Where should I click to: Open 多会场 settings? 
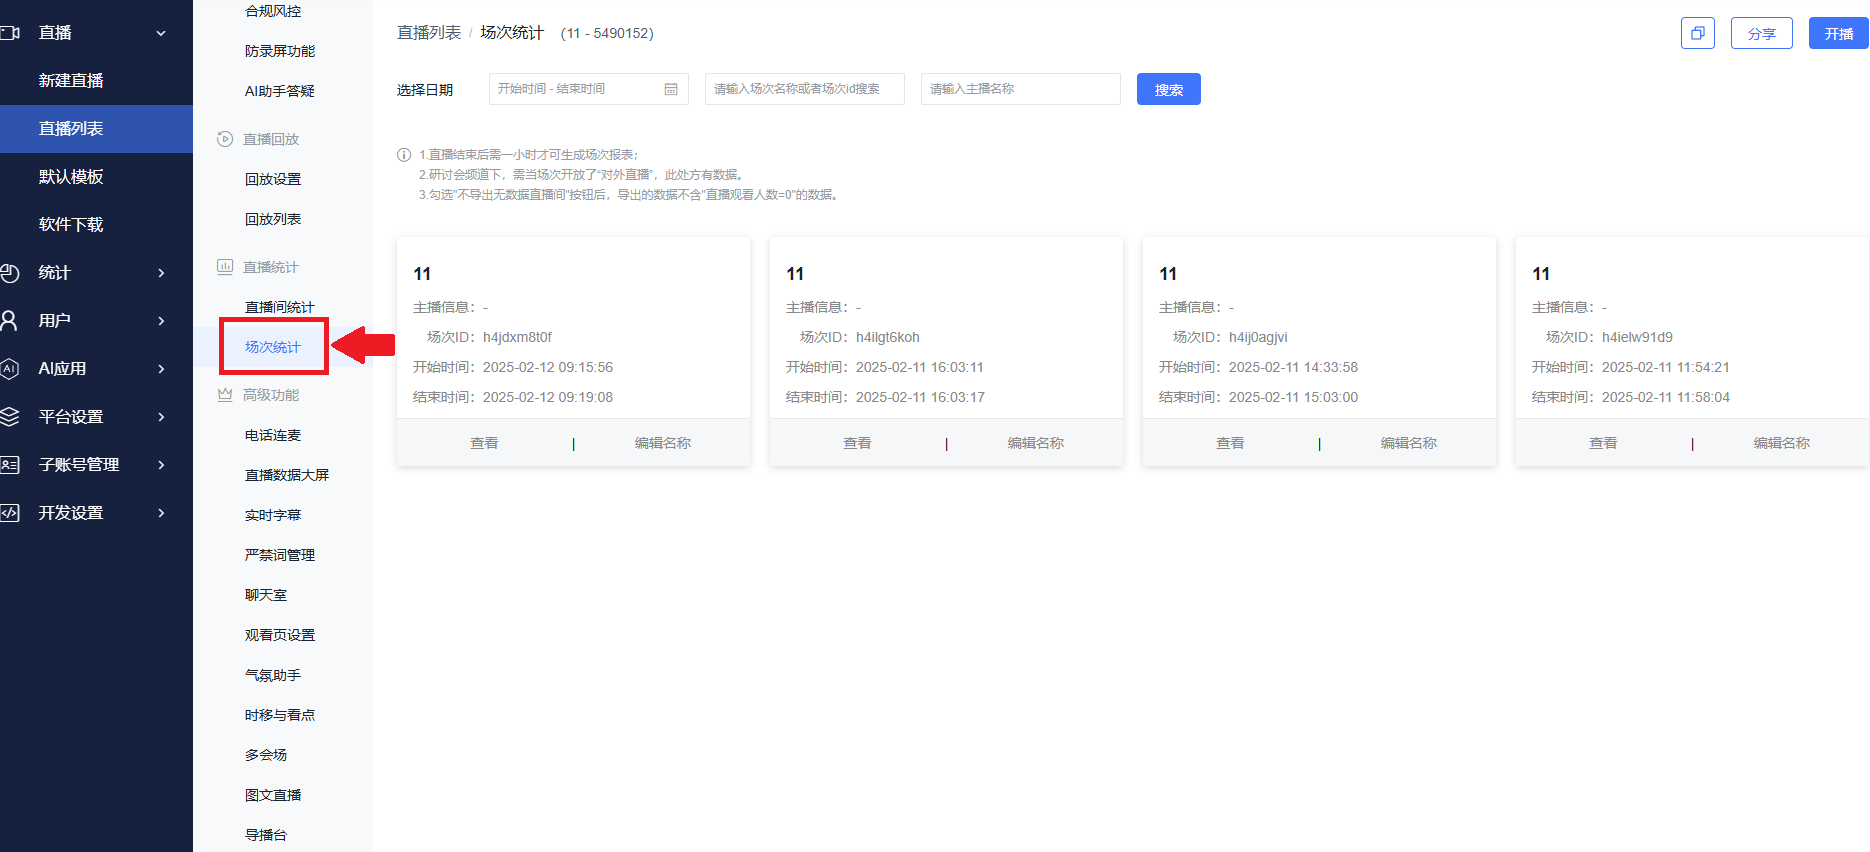pos(266,755)
